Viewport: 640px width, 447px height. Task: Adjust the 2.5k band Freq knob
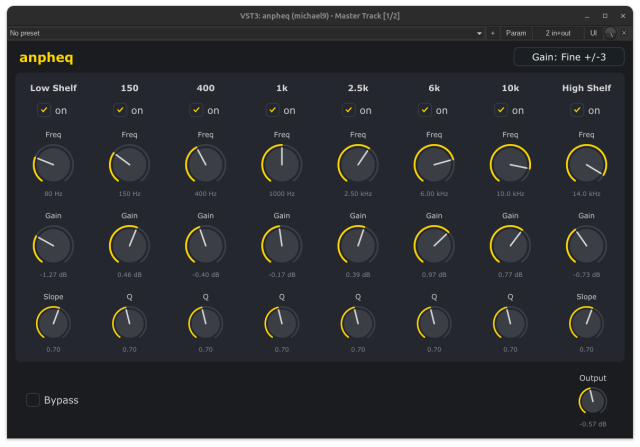(358, 164)
